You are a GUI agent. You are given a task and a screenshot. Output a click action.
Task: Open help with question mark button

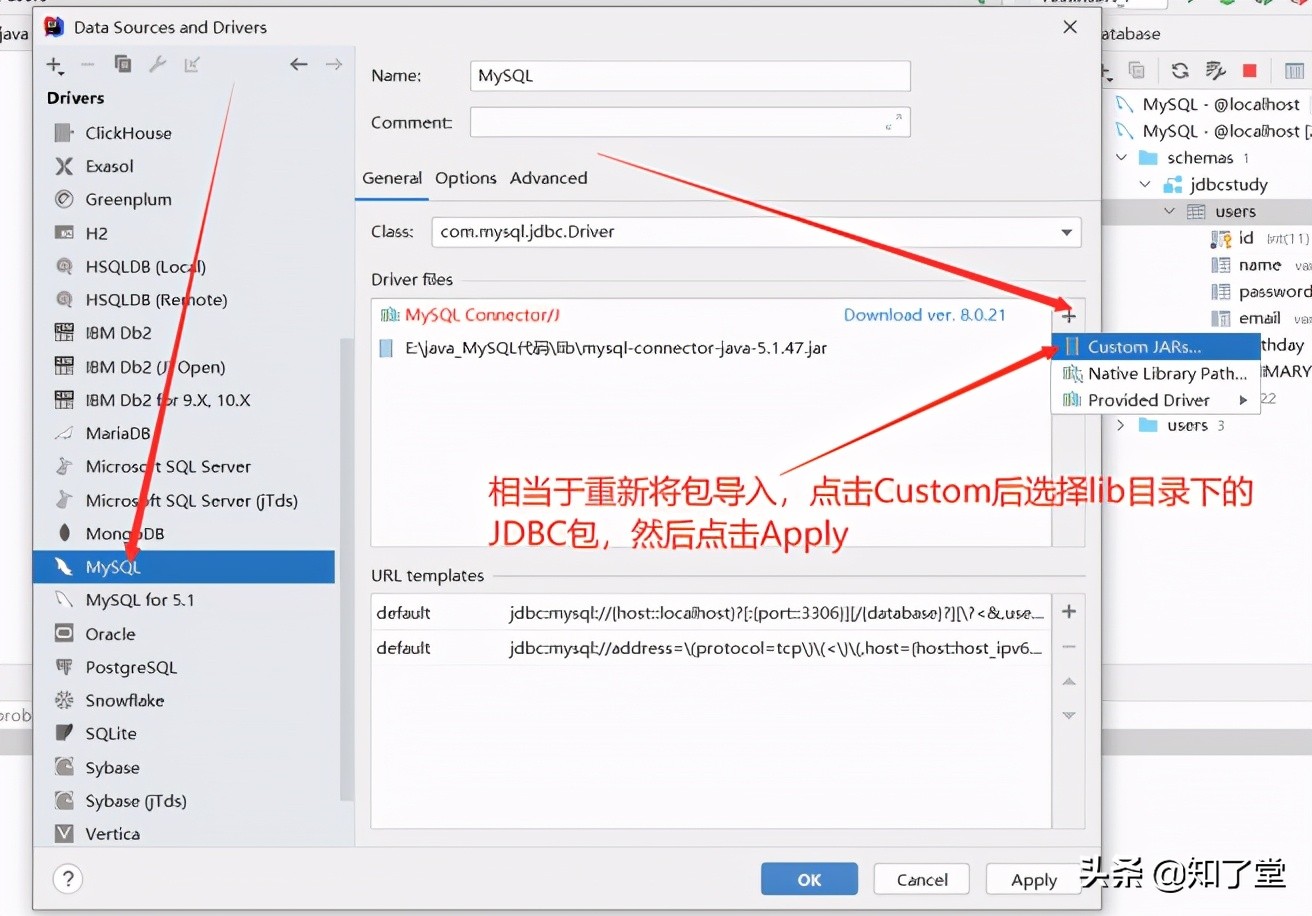click(67, 879)
